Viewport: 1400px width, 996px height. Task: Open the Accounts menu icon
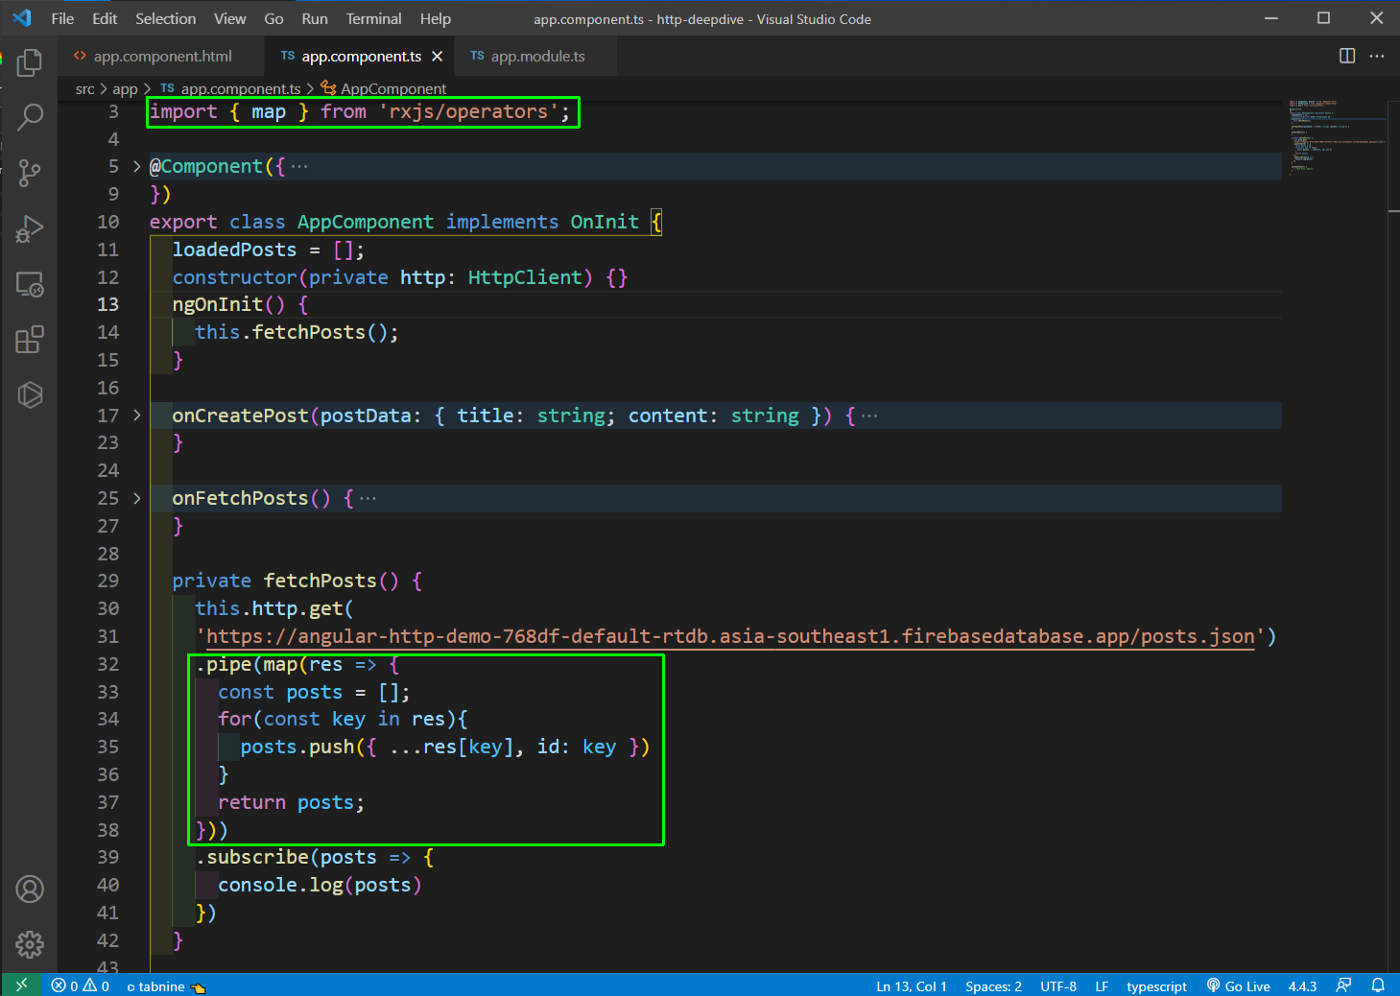tap(30, 889)
